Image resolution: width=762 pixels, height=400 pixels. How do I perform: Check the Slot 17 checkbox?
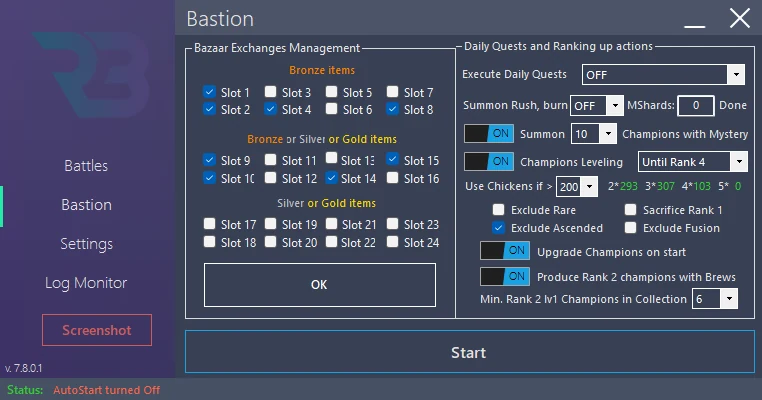click(209, 224)
